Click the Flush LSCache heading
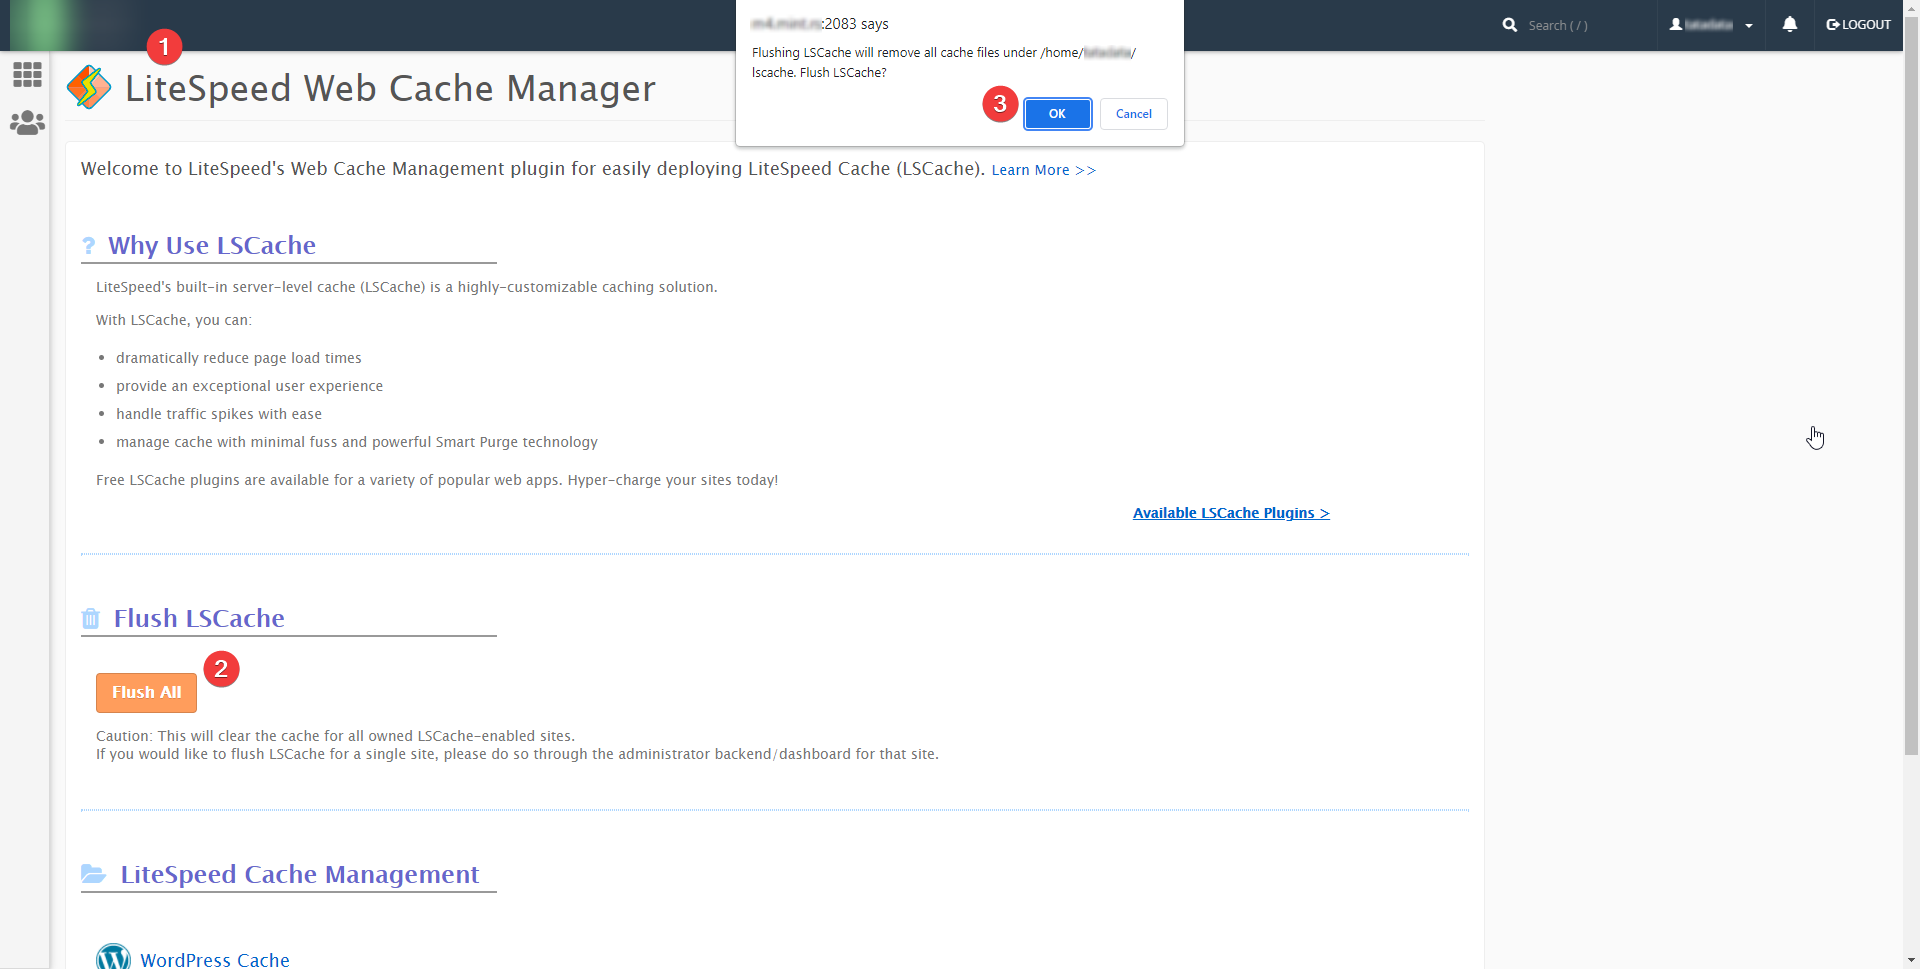1920x969 pixels. click(x=199, y=618)
